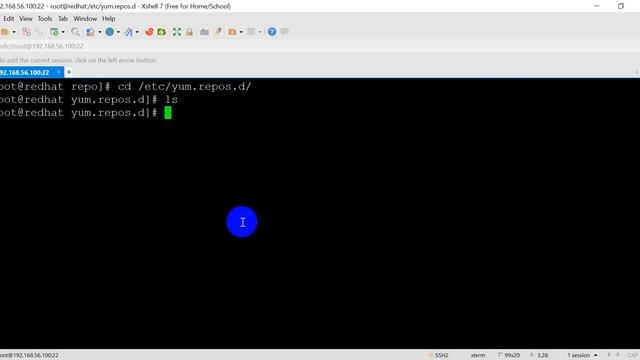
Task: Click the blue globe icon
Action: pos(110,32)
